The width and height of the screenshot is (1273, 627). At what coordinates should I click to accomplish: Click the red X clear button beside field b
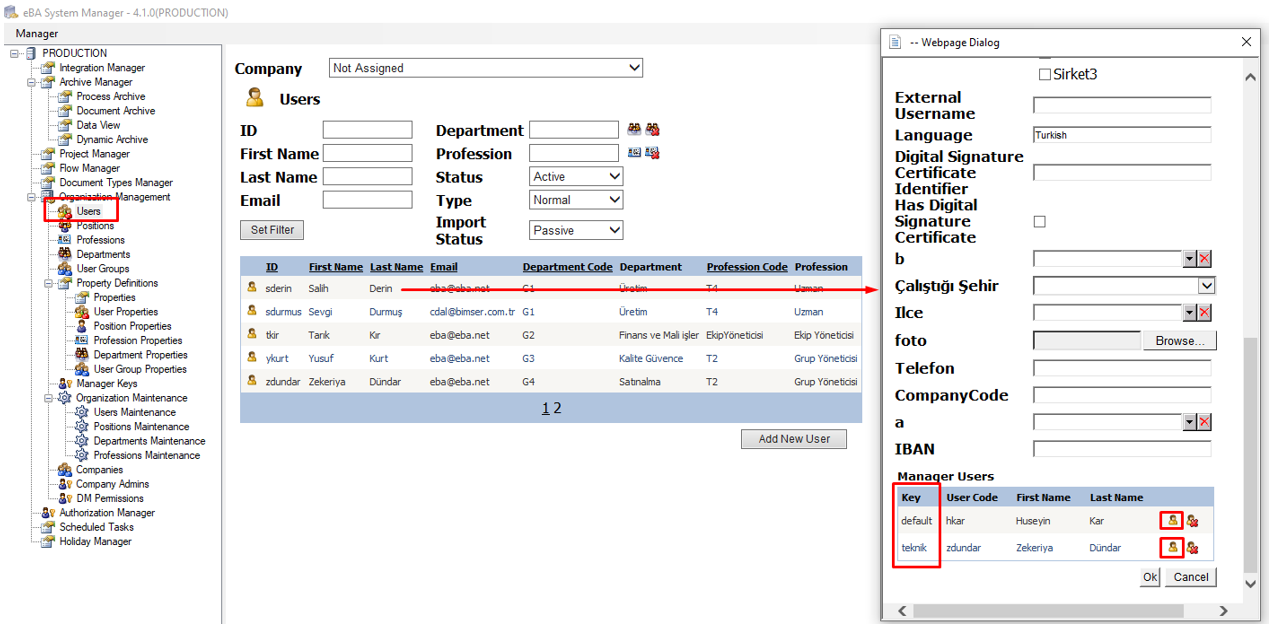tap(1204, 259)
